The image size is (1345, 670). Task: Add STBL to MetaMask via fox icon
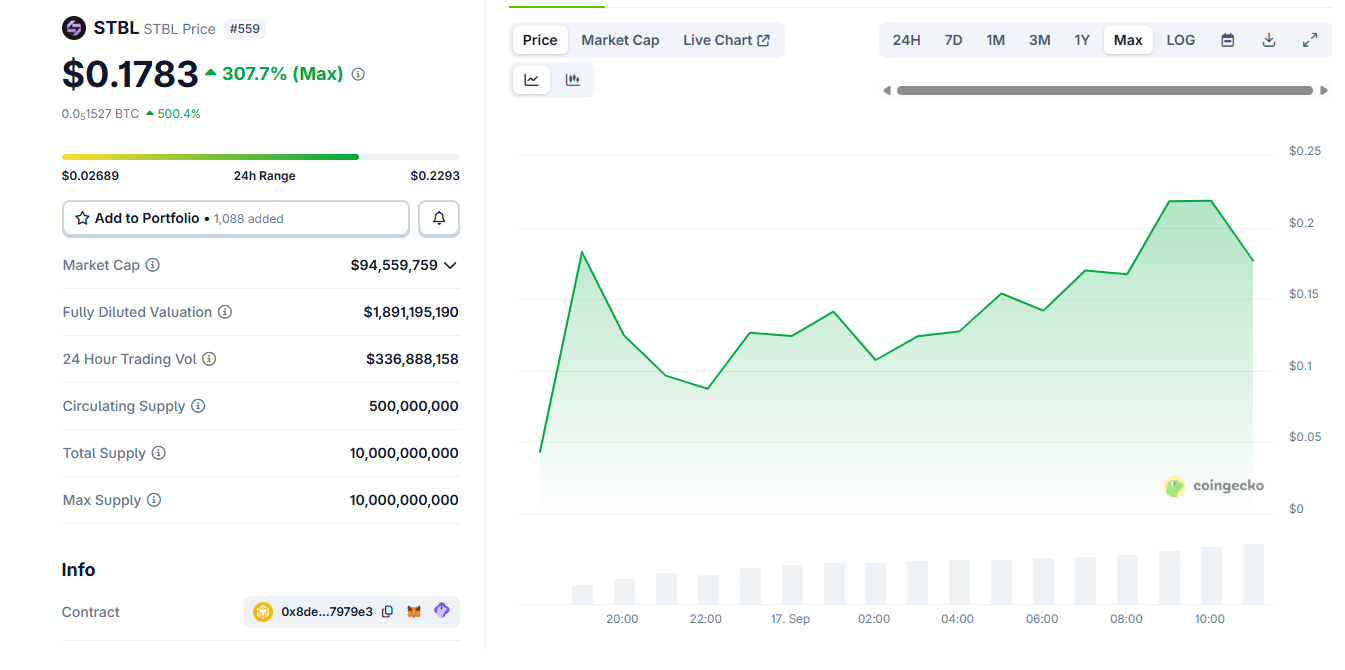(415, 611)
